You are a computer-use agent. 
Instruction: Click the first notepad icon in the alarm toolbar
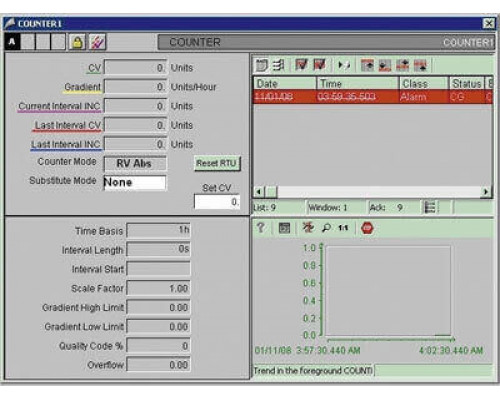point(262,65)
